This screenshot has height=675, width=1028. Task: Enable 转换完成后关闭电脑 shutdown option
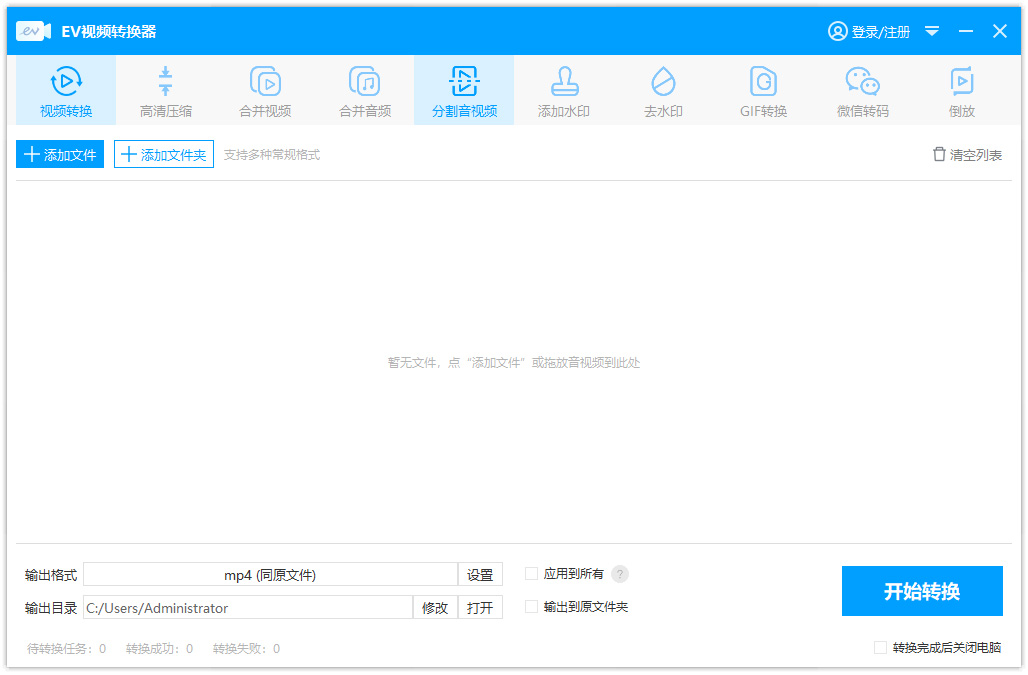click(880, 649)
